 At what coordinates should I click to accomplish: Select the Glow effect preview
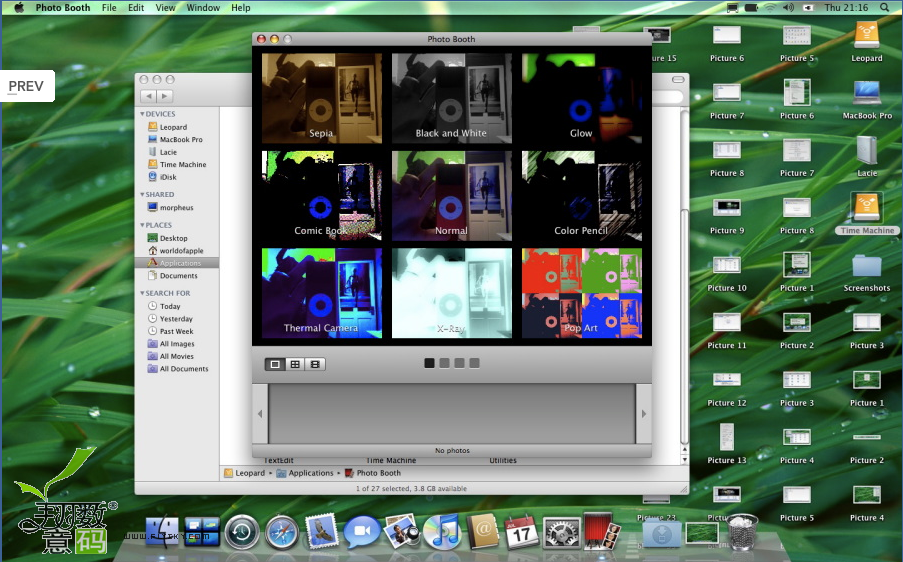click(x=582, y=98)
